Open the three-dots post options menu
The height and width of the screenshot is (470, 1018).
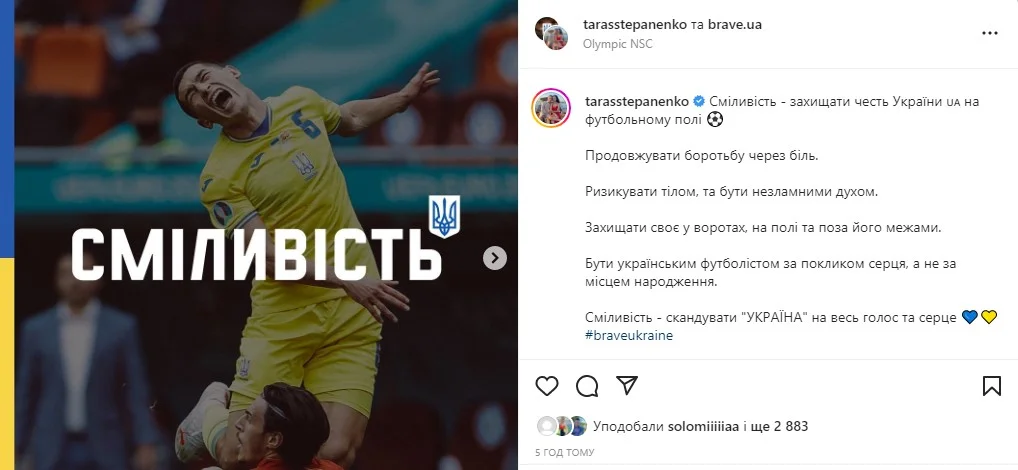pos(989,33)
